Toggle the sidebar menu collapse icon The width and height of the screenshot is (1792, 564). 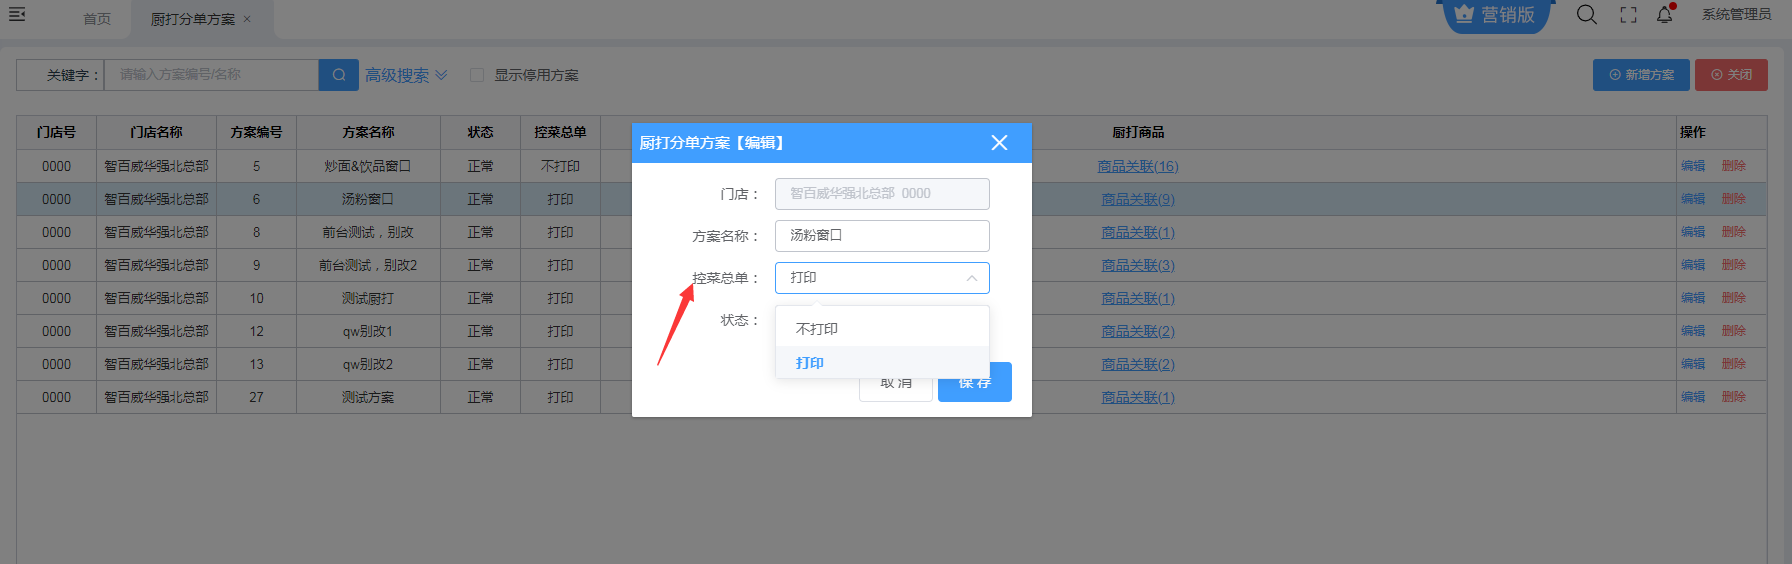17,14
